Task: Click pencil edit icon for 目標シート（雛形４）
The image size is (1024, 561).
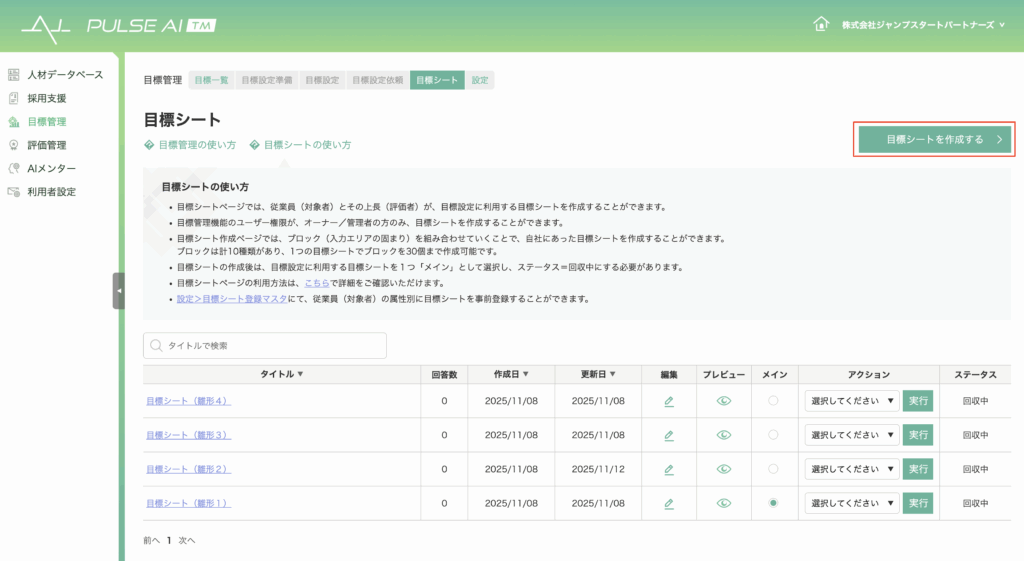Action: point(669,401)
